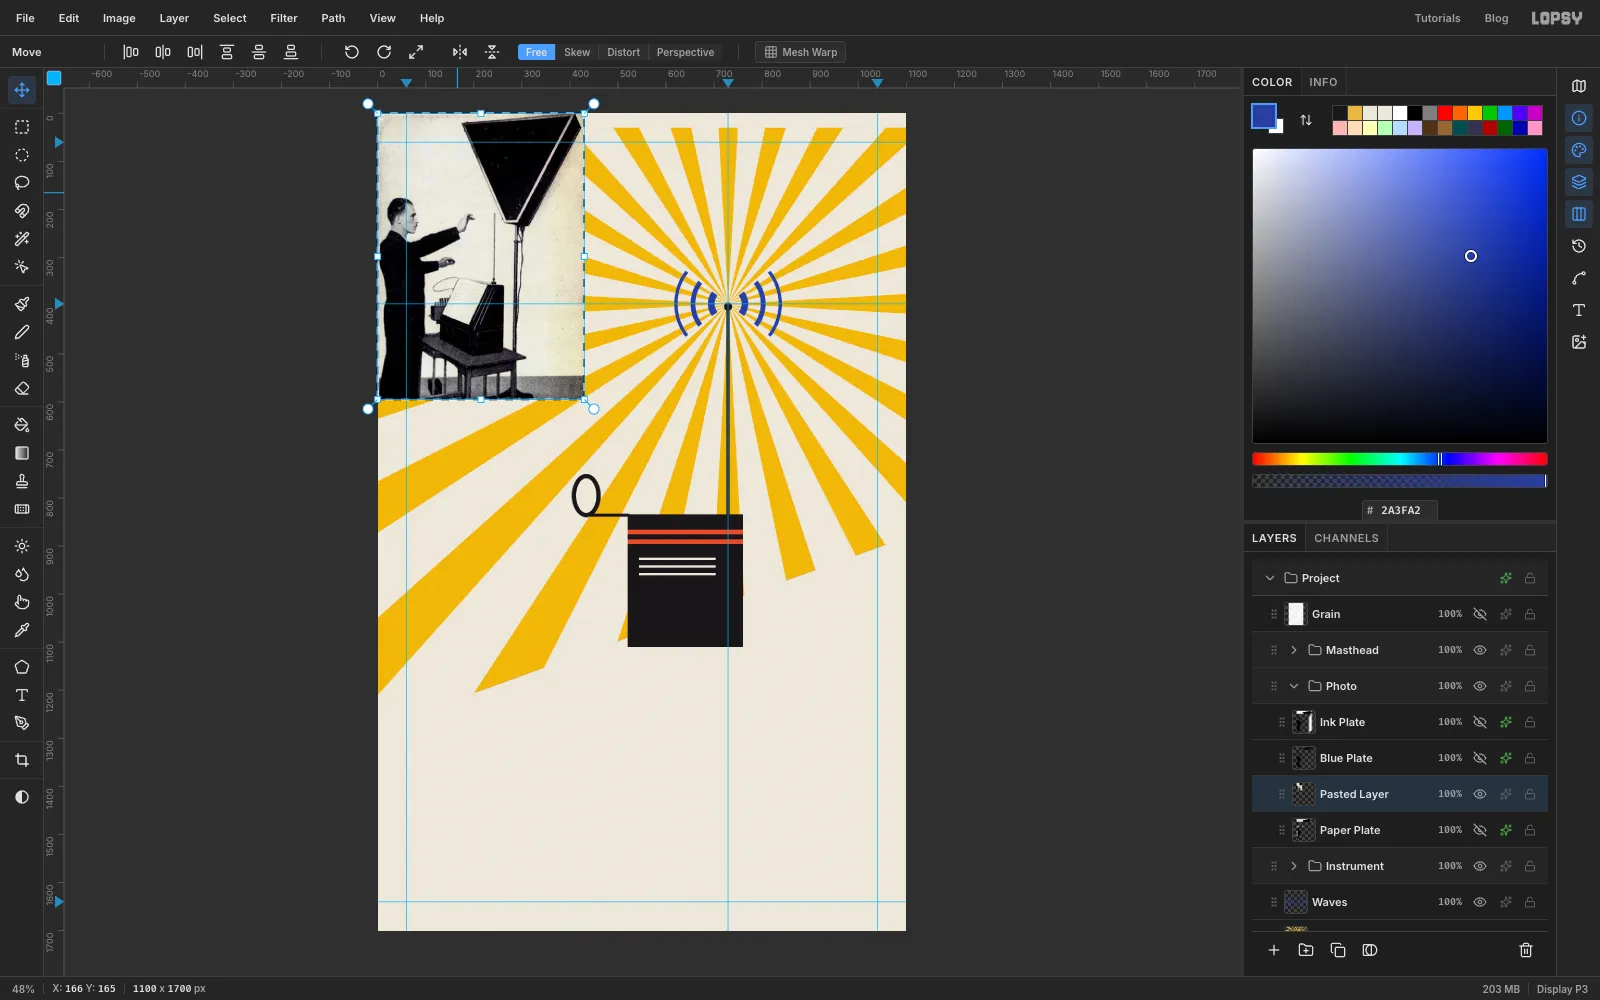Image resolution: width=1600 pixels, height=1000 pixels.
Task: Expand the Instrument folder
Action: point(1294,866)
